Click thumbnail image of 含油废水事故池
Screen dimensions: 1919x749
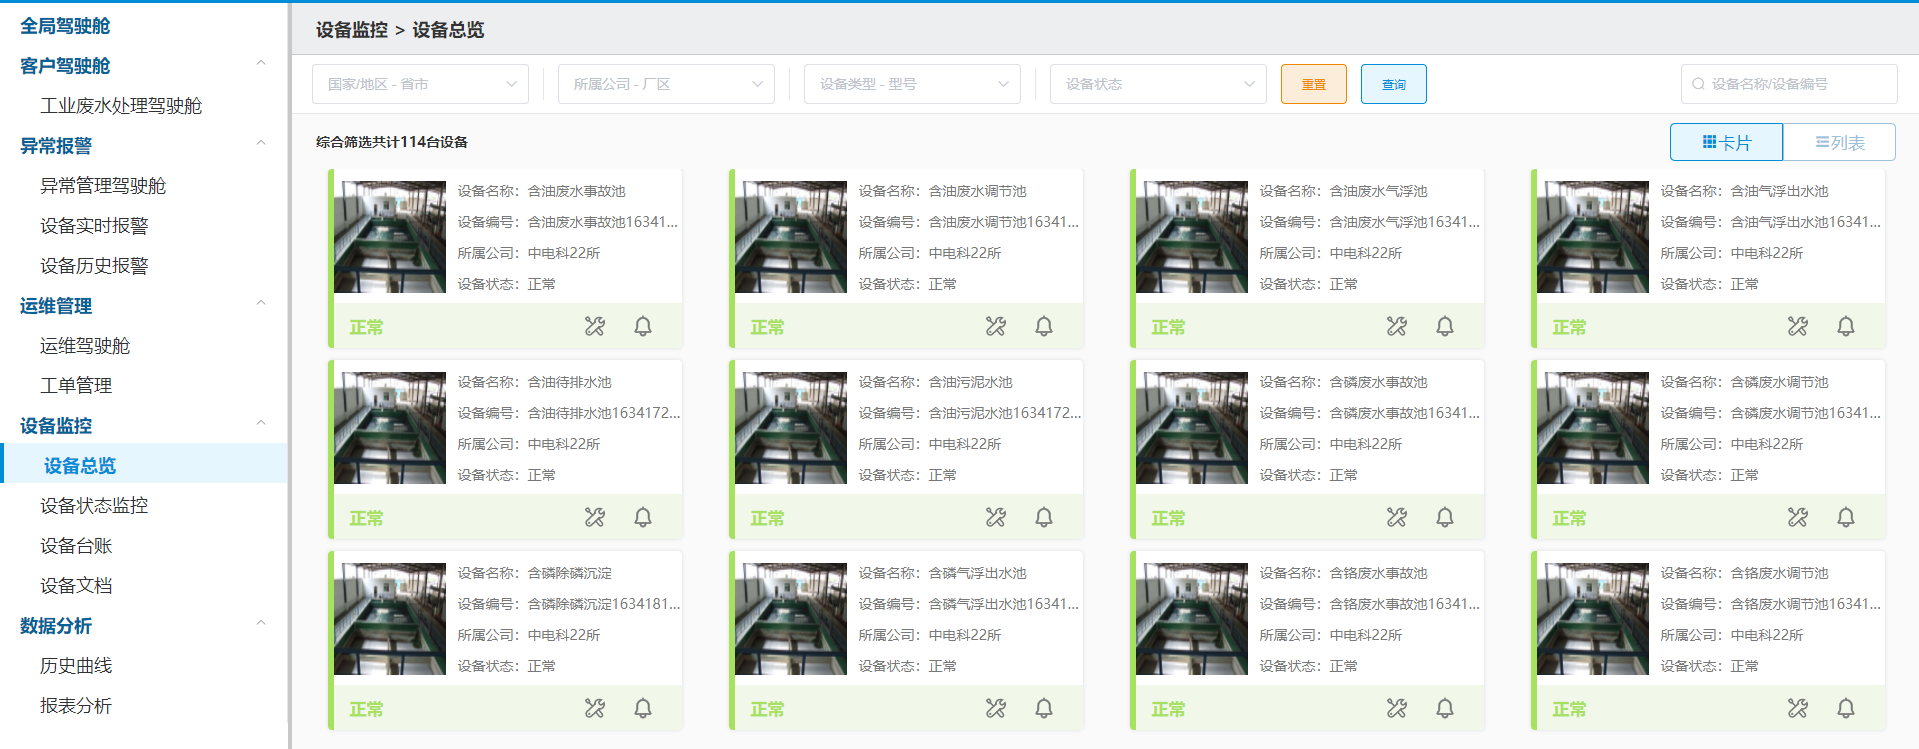tap(390, 237)
